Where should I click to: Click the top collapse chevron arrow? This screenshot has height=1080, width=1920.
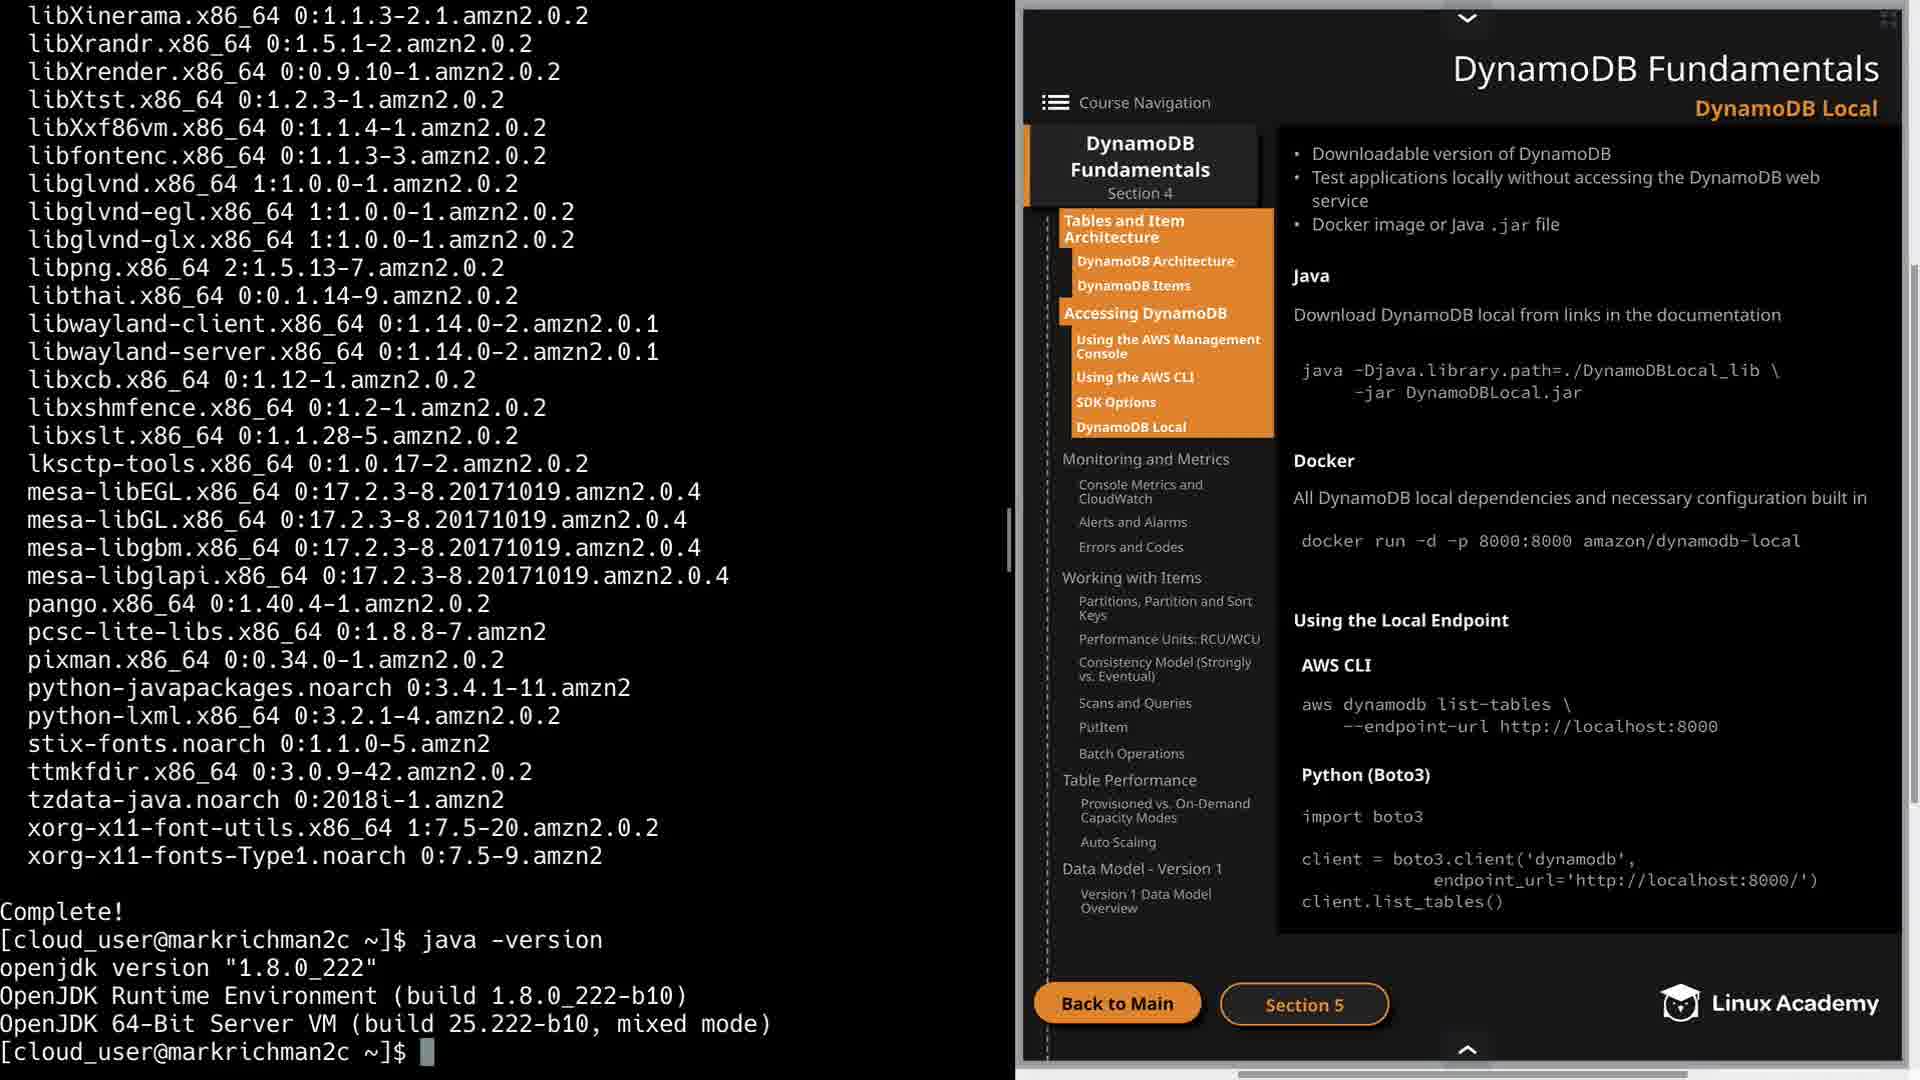pyautogui.click(x=1467, y=18)
